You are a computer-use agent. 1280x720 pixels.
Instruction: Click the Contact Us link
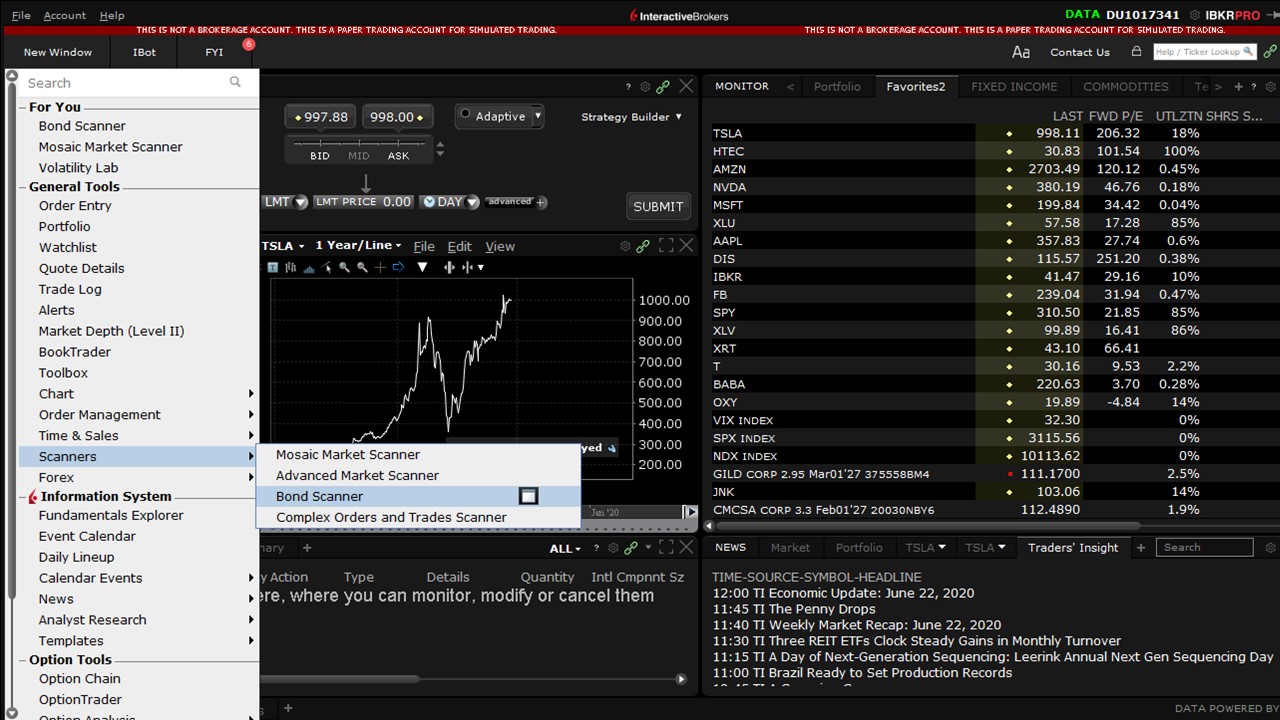[x=1079, y=52]
